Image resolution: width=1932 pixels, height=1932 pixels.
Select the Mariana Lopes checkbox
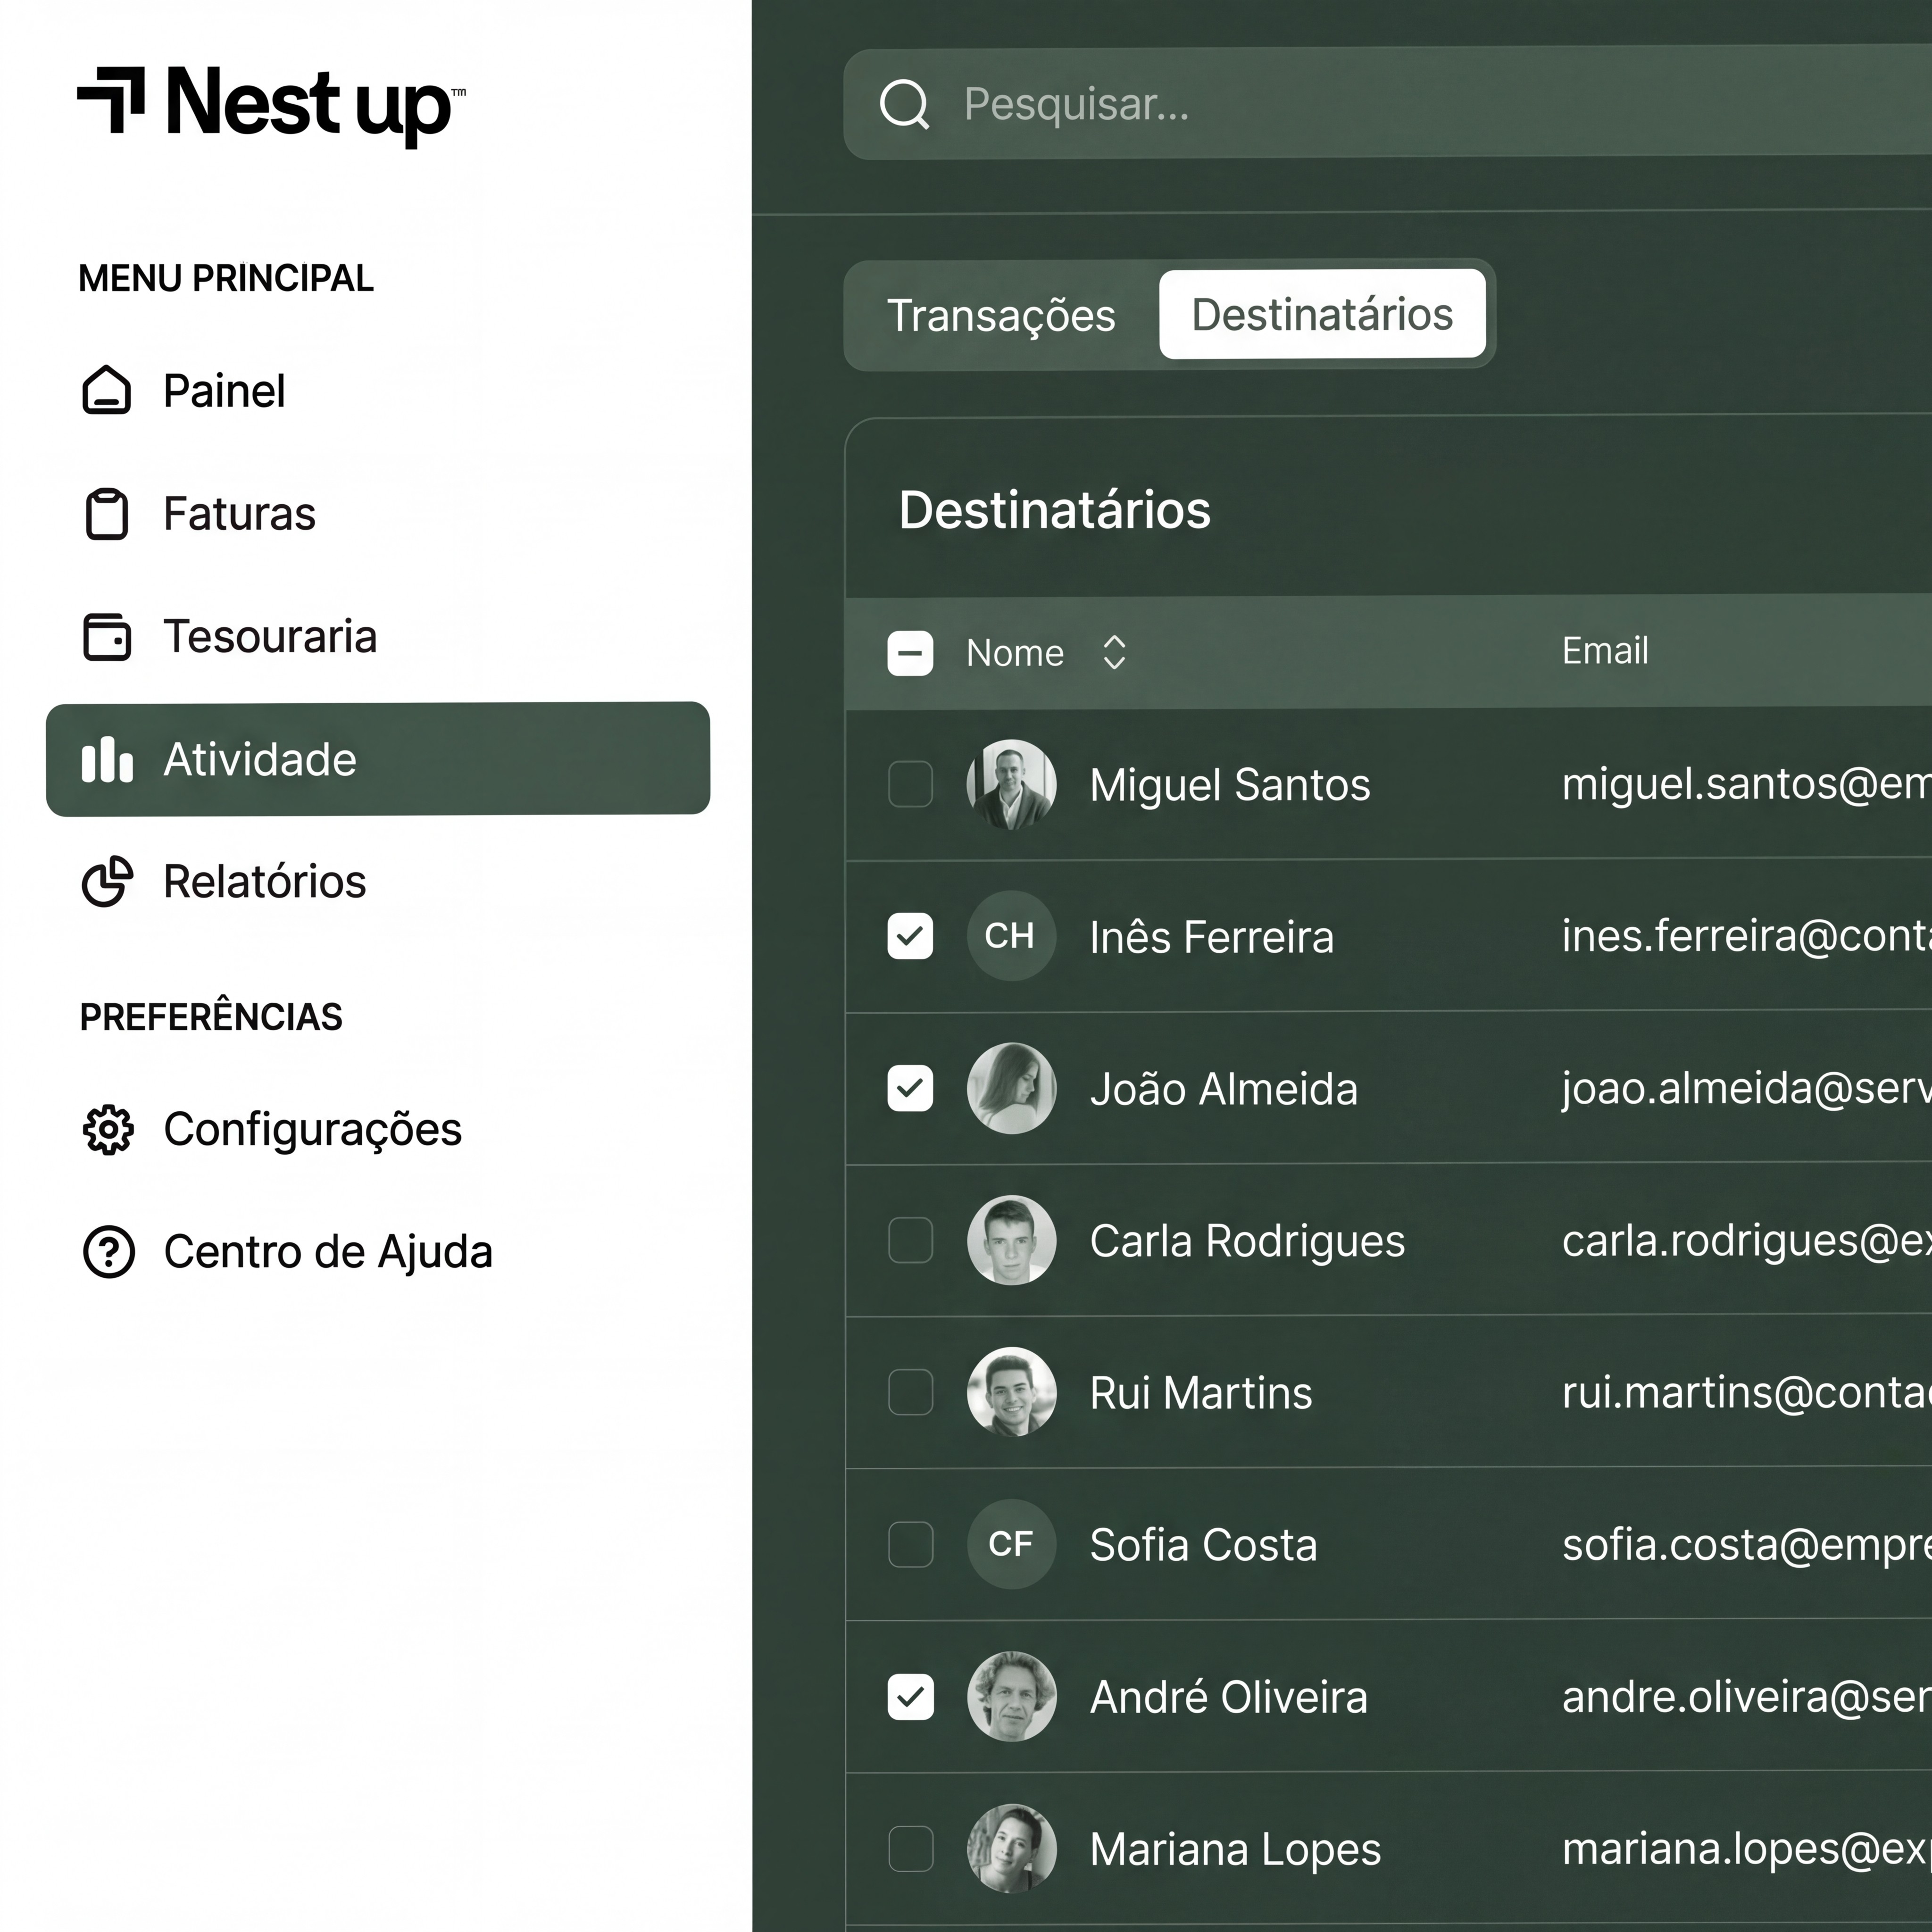click(910, 1849)
